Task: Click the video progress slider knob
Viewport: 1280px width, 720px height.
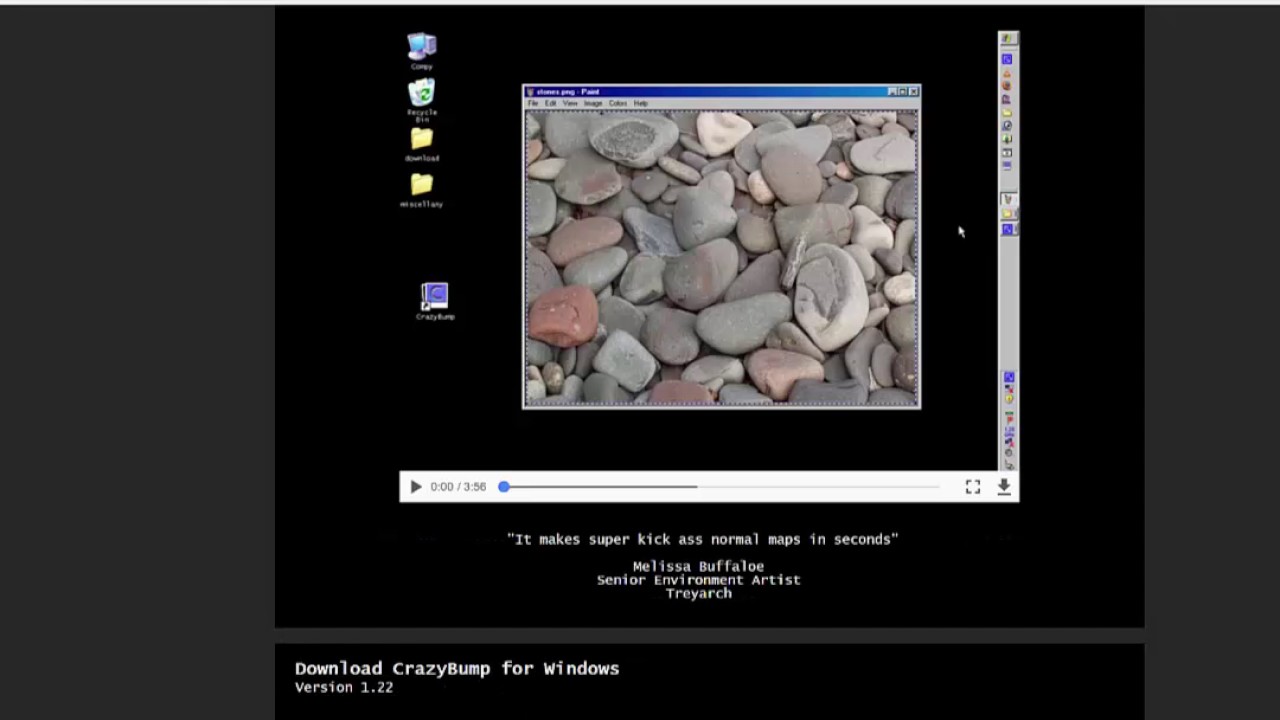Action: pyautogui.click(x=504, y=487)
